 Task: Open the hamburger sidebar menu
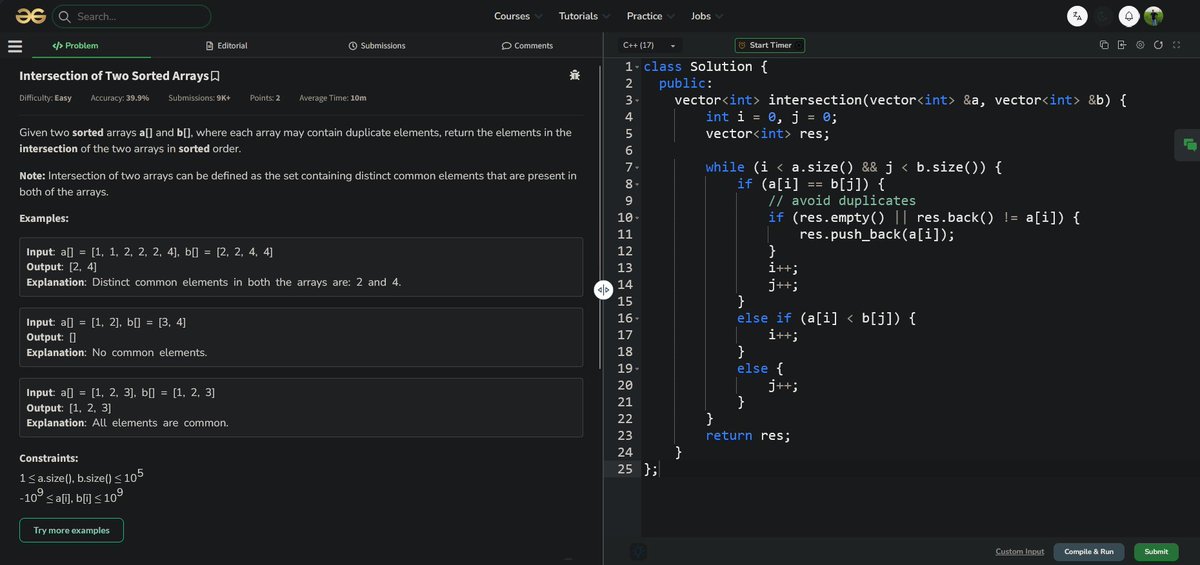(15, 46)
